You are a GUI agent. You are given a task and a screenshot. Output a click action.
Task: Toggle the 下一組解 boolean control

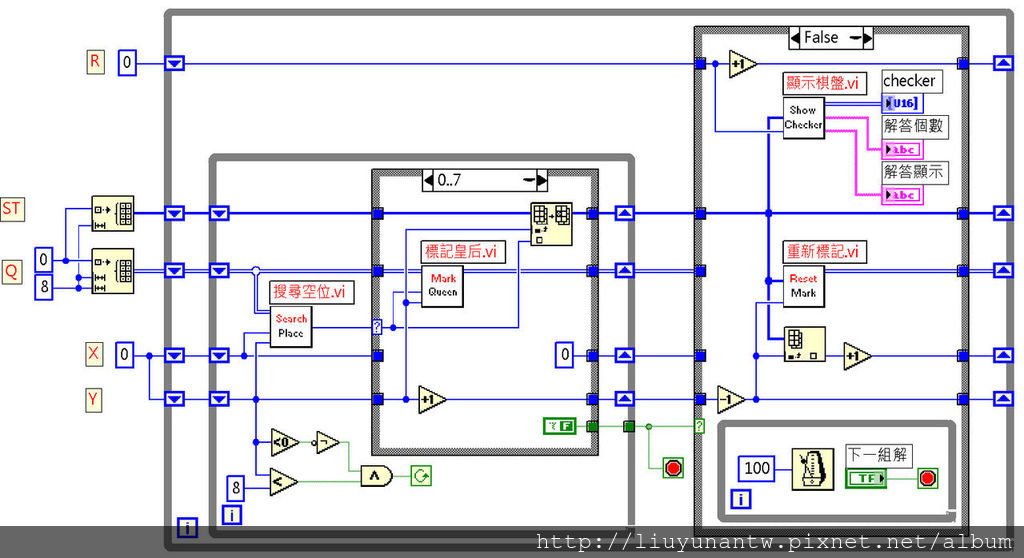click(866, 478)
